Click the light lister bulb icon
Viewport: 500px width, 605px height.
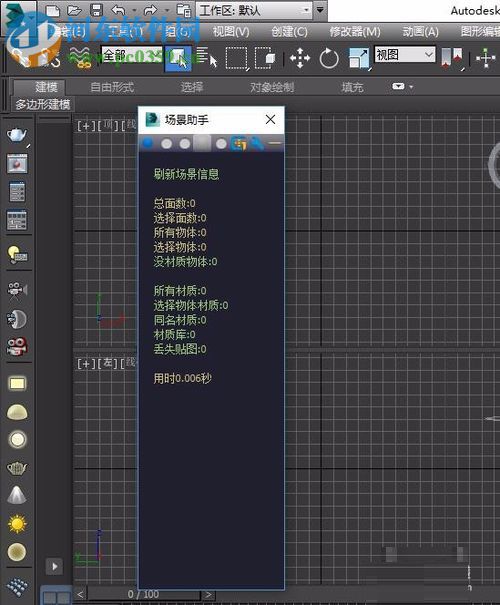17,255
